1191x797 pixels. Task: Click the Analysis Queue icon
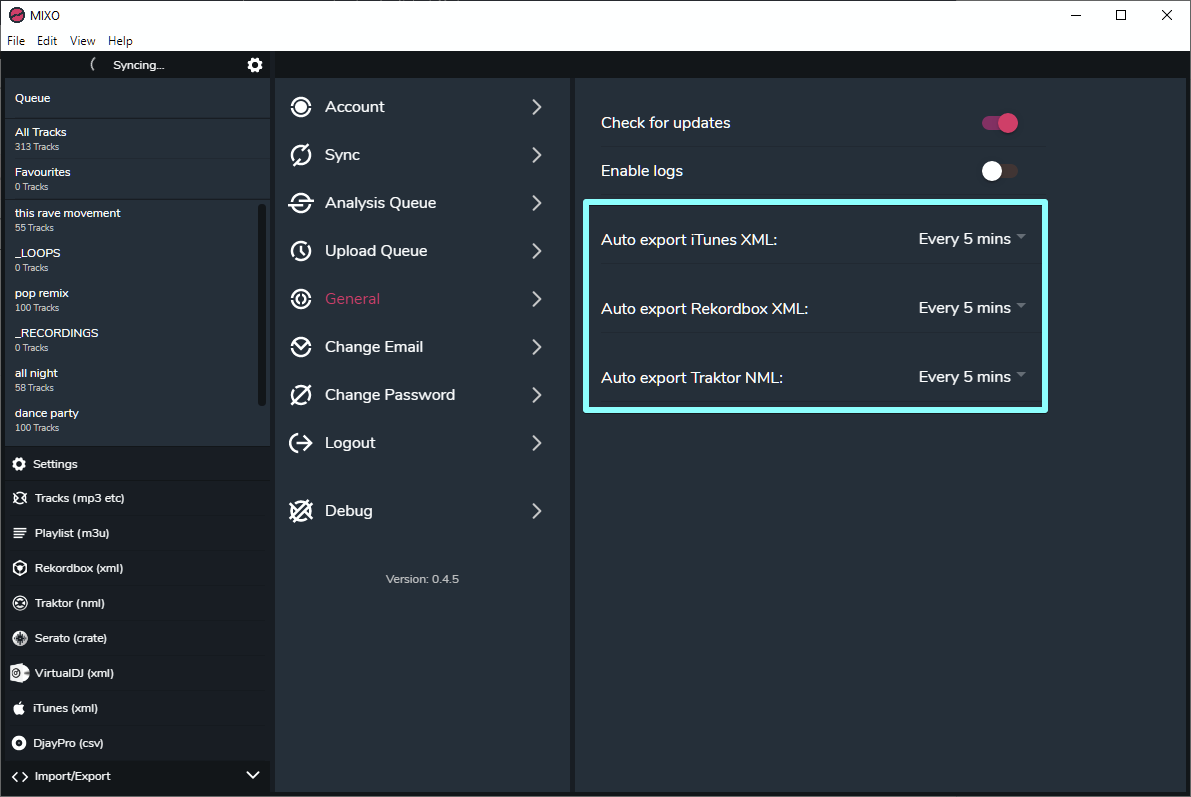(x=301, y=203)
